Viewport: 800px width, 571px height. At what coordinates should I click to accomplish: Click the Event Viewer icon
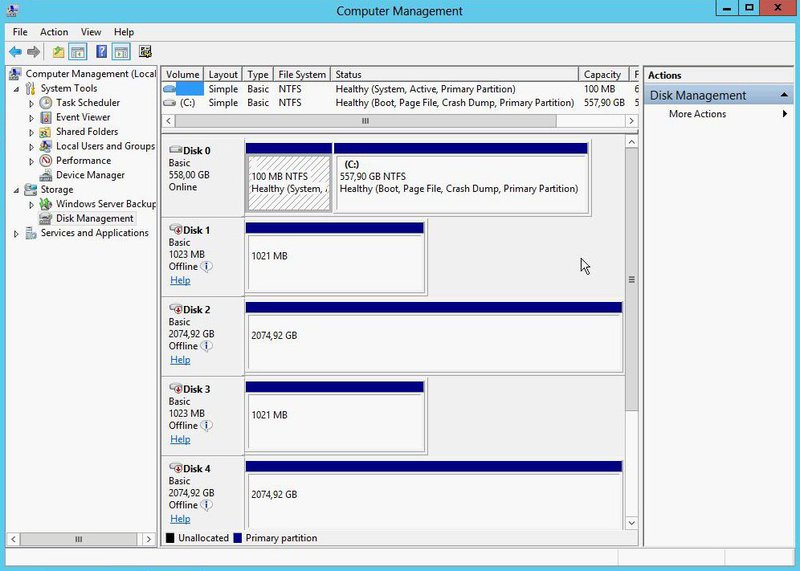[x=46, y=117]
